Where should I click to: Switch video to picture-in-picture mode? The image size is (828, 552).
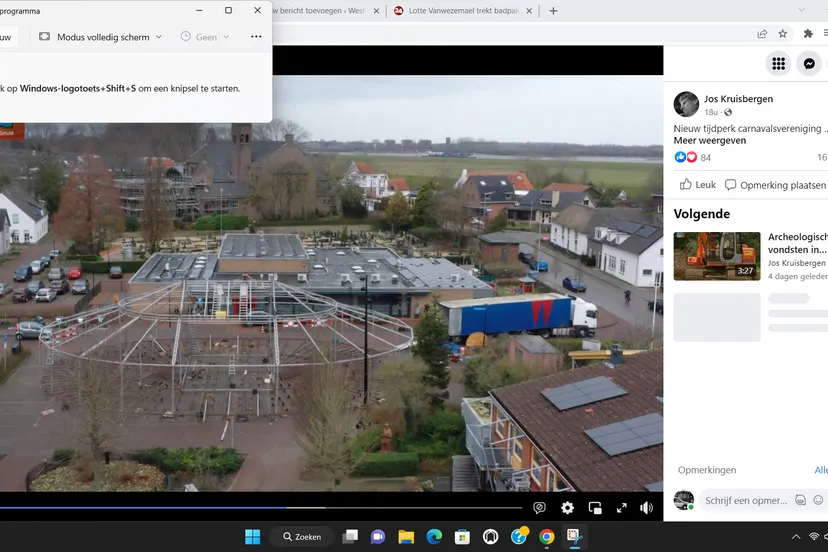tap(595, 508)
